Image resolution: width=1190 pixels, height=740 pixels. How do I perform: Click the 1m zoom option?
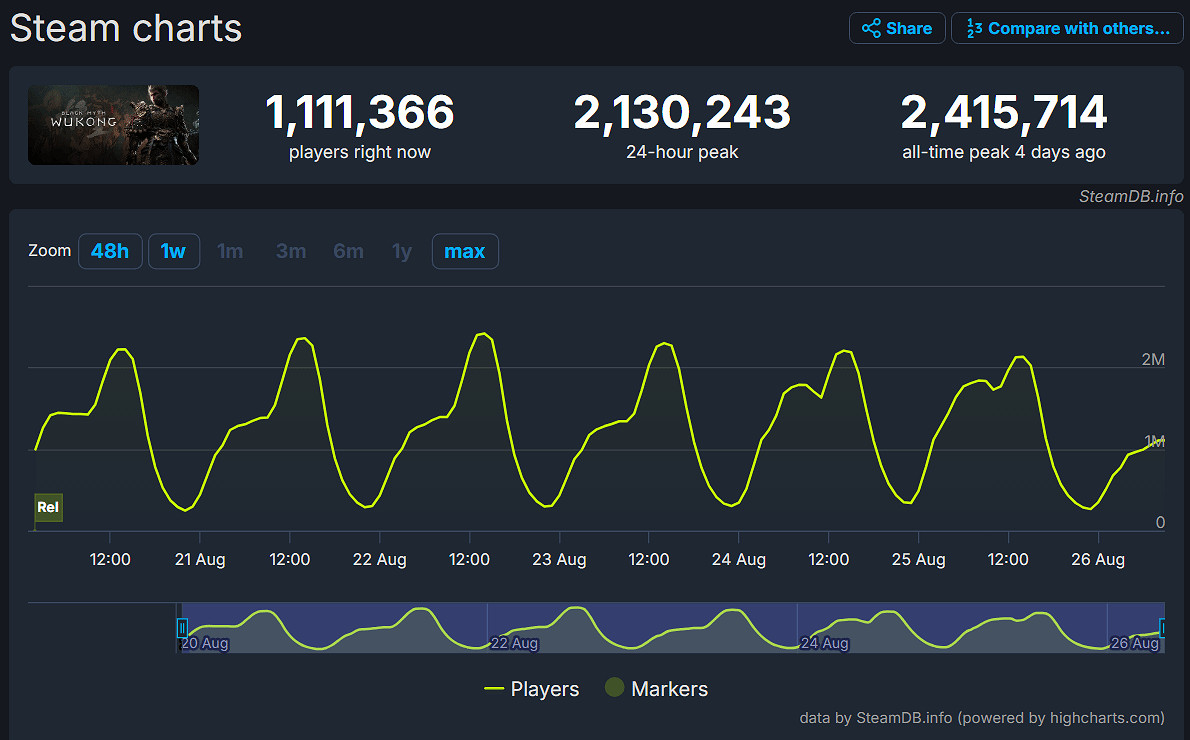tap(230, 251)
